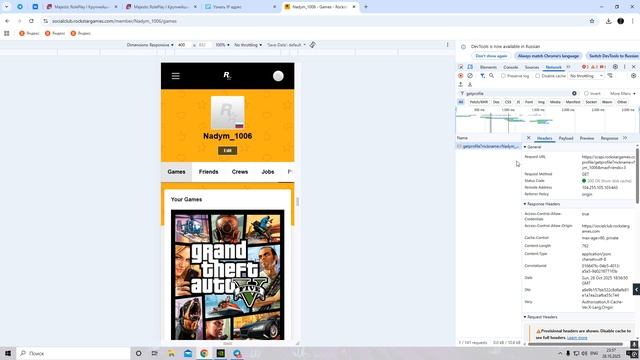
Task: Open network search with the magnifier icon
Action: click(x=491, y=76)
